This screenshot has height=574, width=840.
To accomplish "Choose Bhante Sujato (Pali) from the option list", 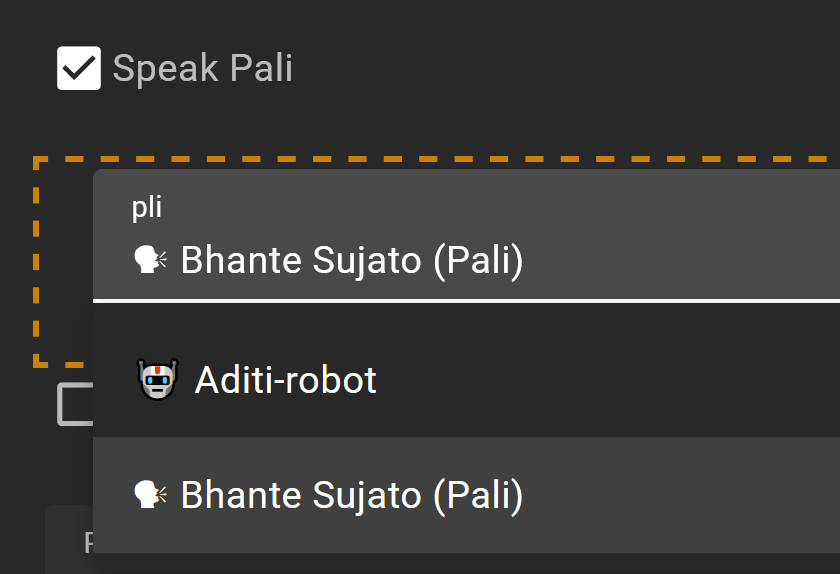I will [x=466, y=495].
